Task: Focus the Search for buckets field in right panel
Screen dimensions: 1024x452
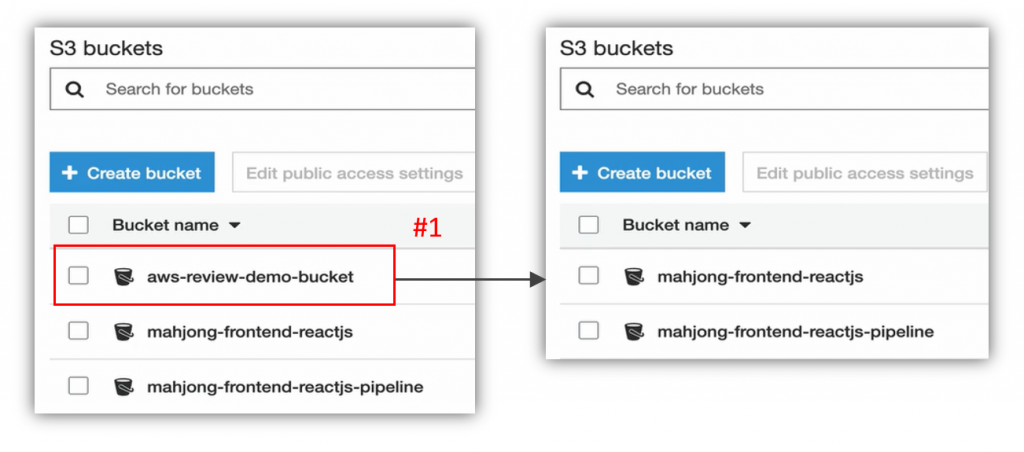Action: (790, 89)
